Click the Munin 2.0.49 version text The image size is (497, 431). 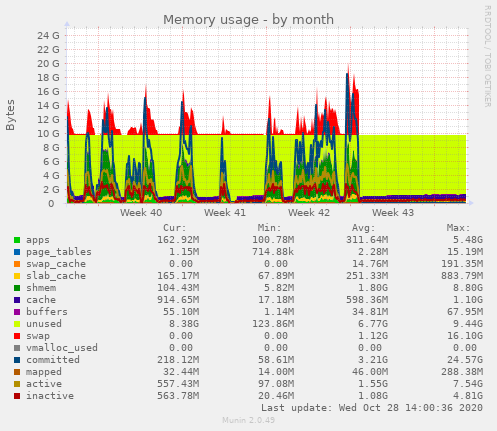click(x=249, y=420)
